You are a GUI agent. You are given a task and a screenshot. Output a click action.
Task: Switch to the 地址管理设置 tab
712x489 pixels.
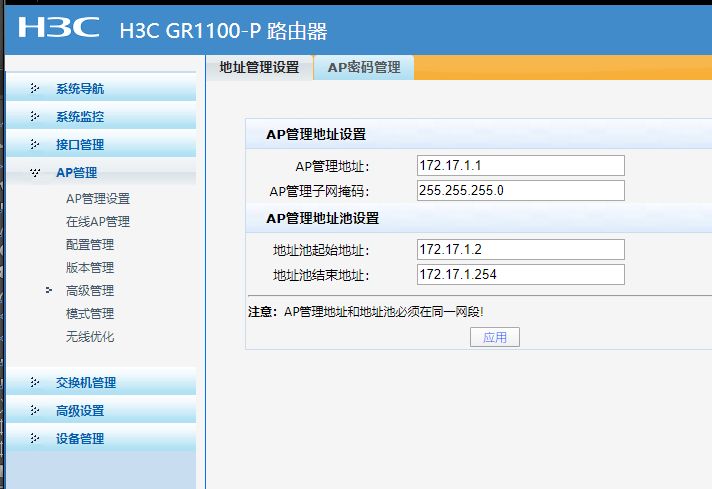(259, 68)
